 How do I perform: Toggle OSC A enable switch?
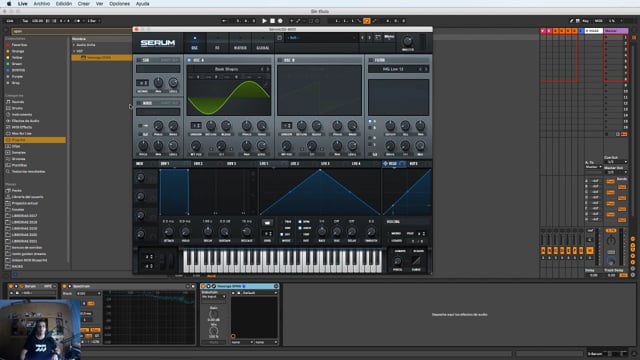coord(189,60)
